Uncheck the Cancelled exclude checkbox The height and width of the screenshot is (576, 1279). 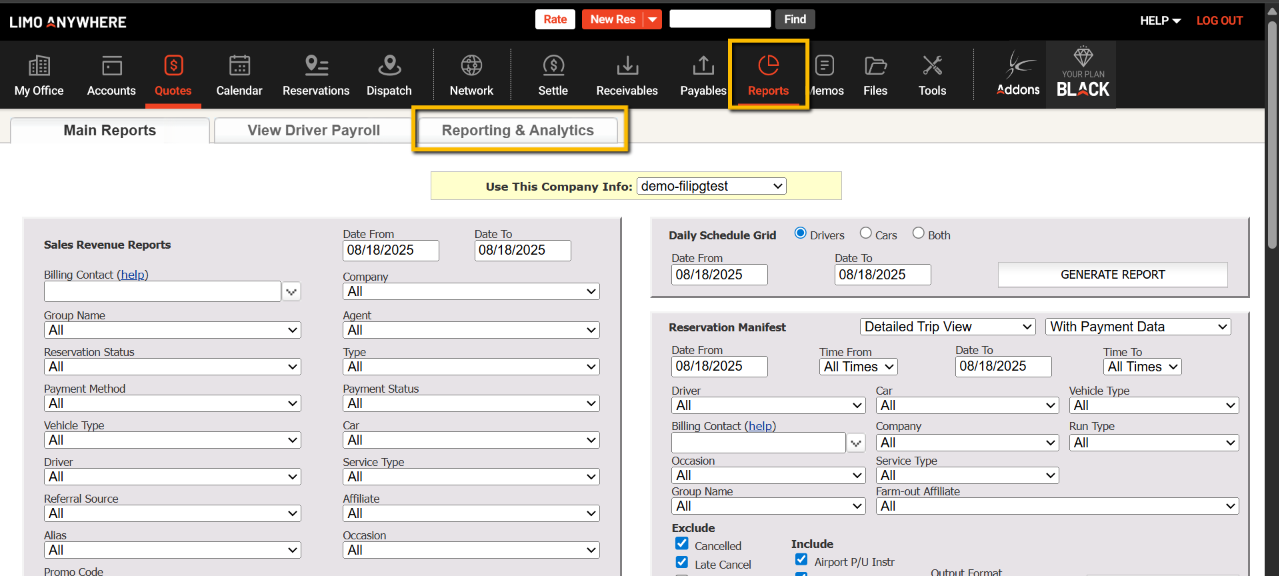pos(682,544)
